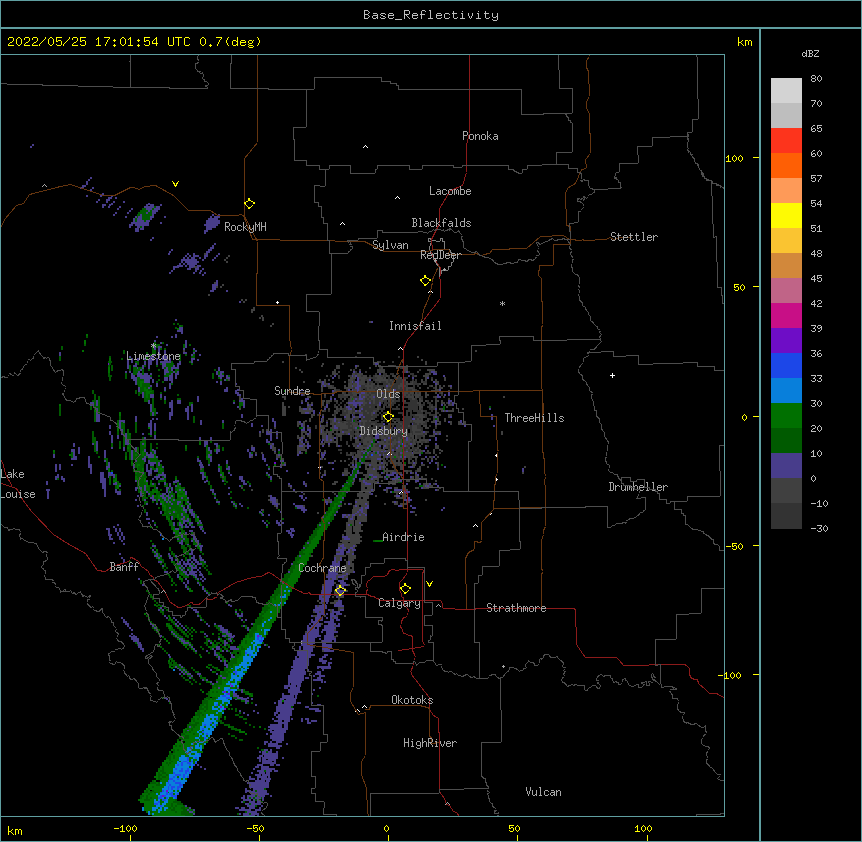Click the Strathmore label
Image resolution: width=862 pixels, height=842 pixels.
pyautogui.click(x=516, y=608)
